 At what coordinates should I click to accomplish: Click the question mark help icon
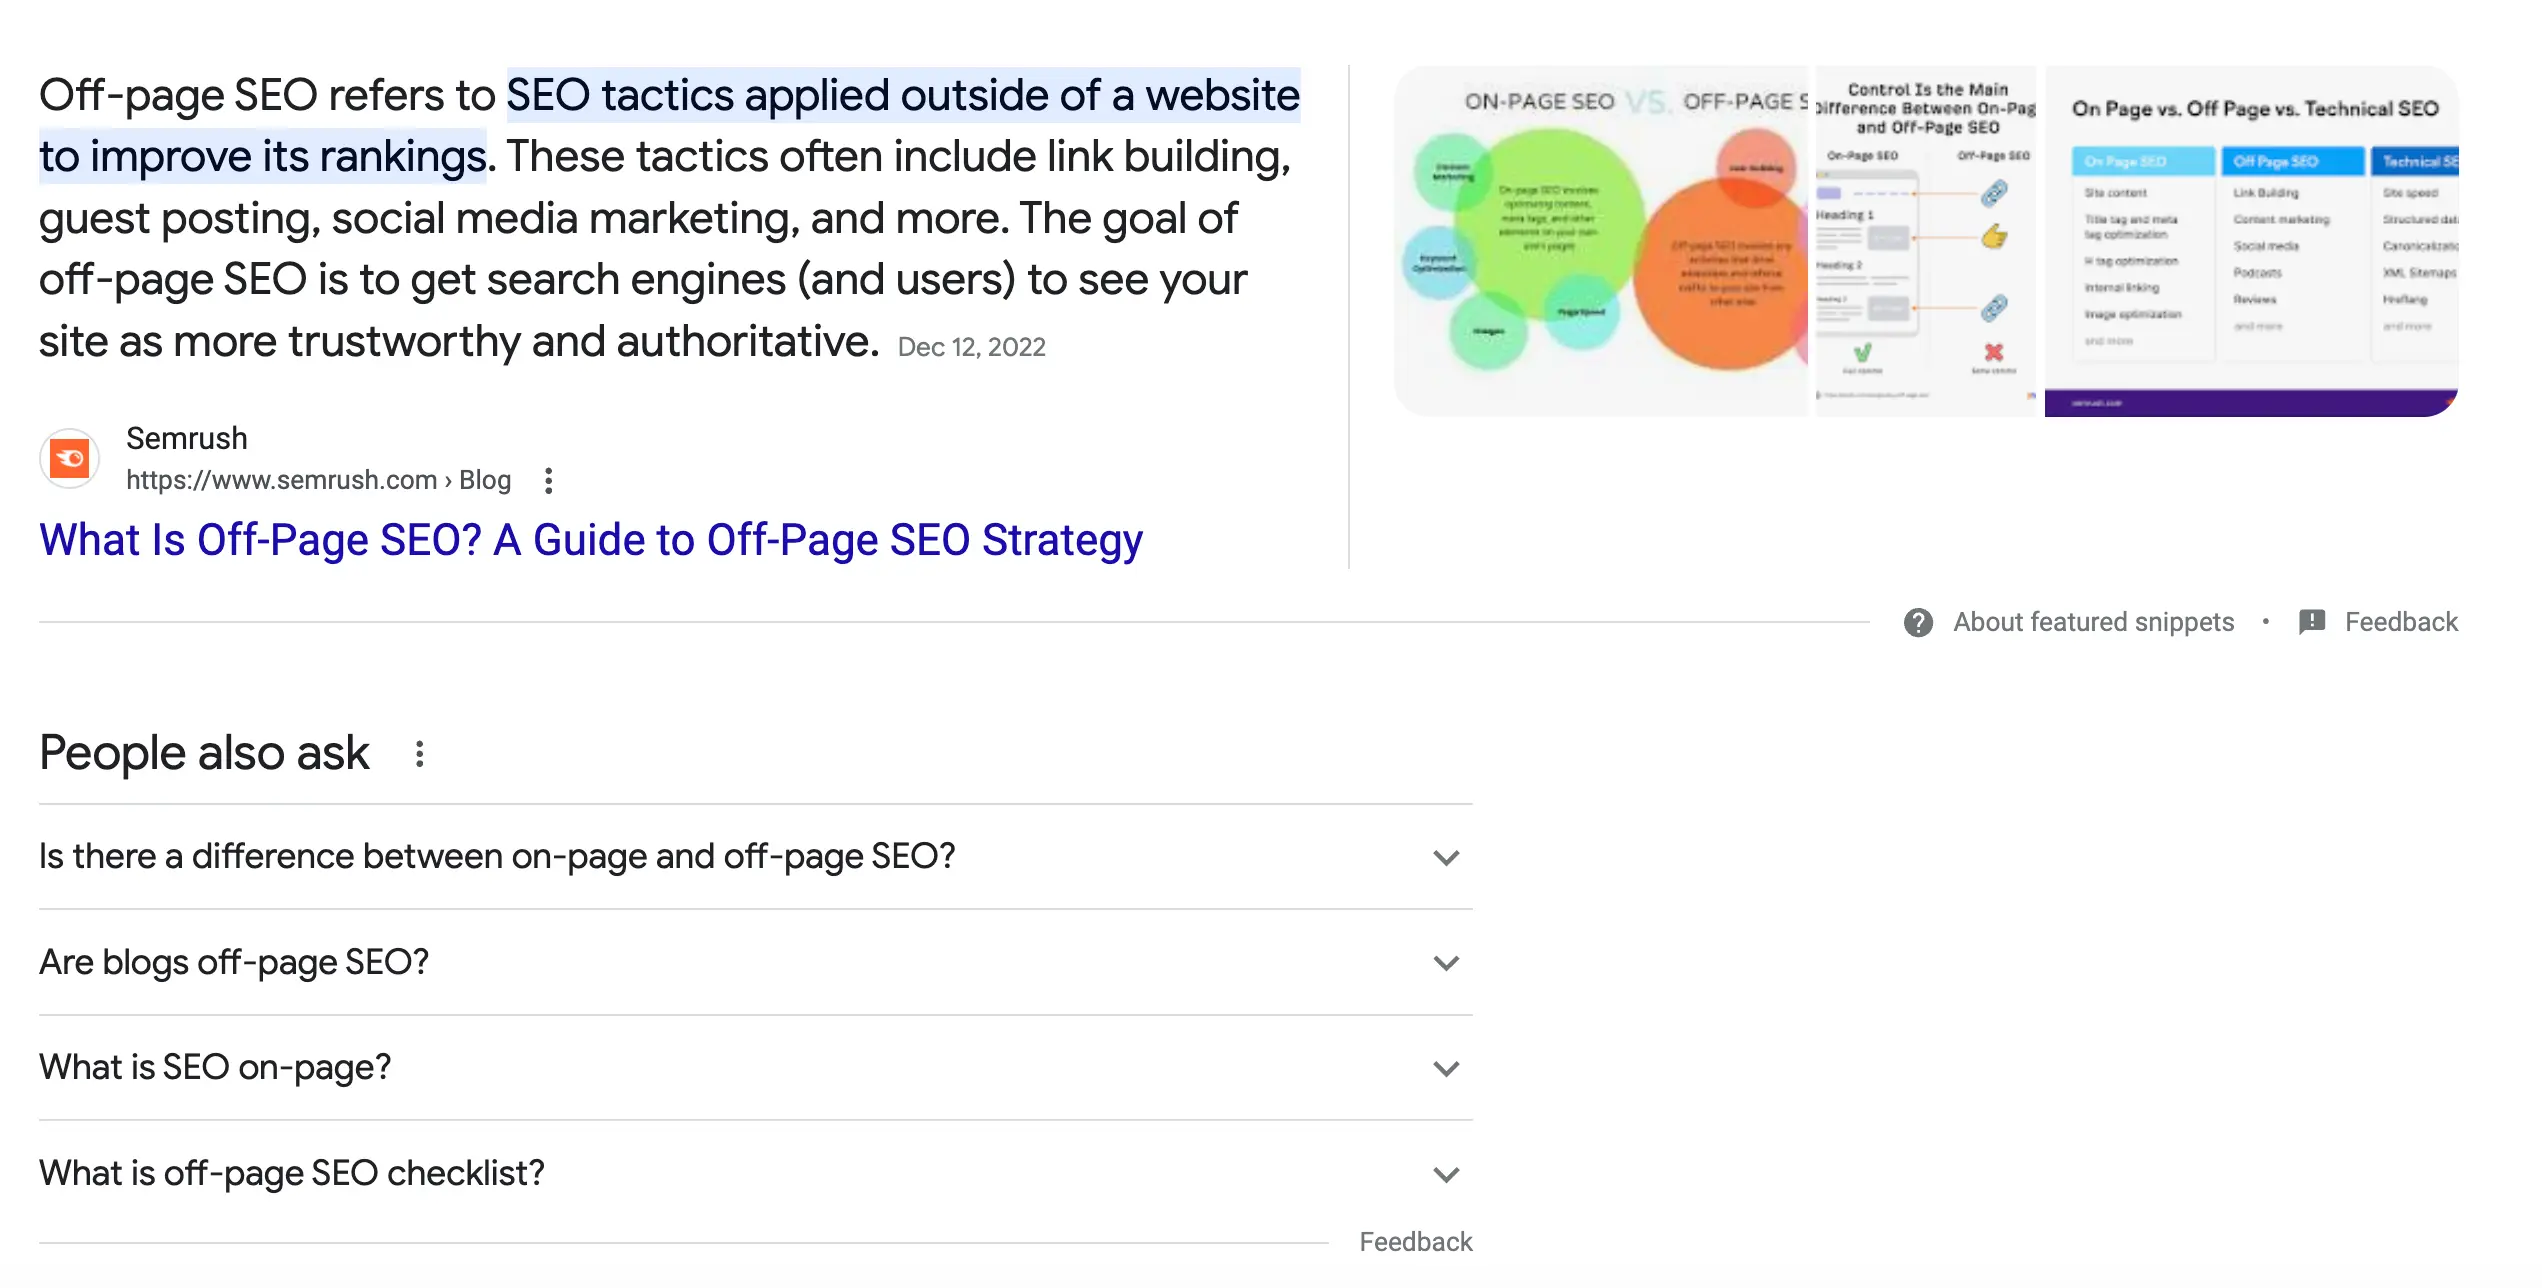(x=1918, y=623)
